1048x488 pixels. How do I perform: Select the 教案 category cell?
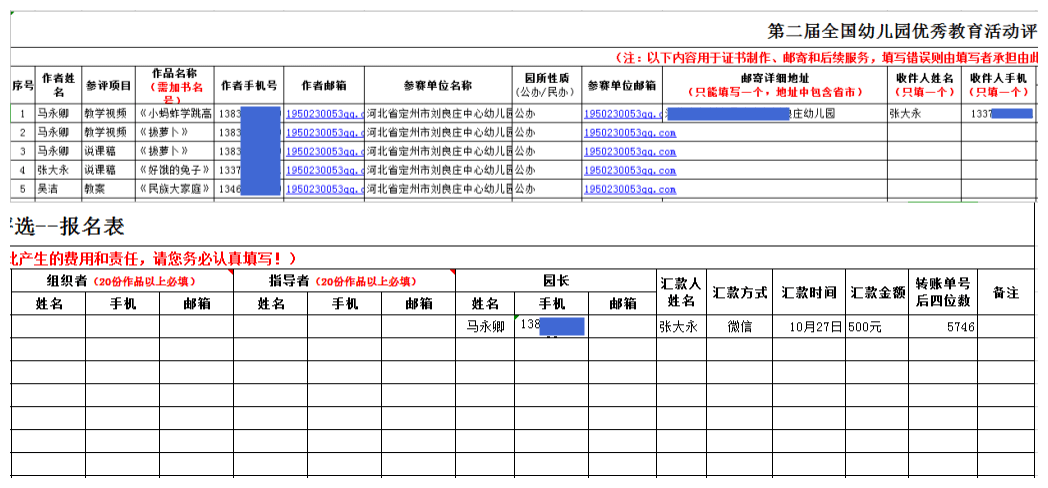pyautogui.click(x=108, y=189)
